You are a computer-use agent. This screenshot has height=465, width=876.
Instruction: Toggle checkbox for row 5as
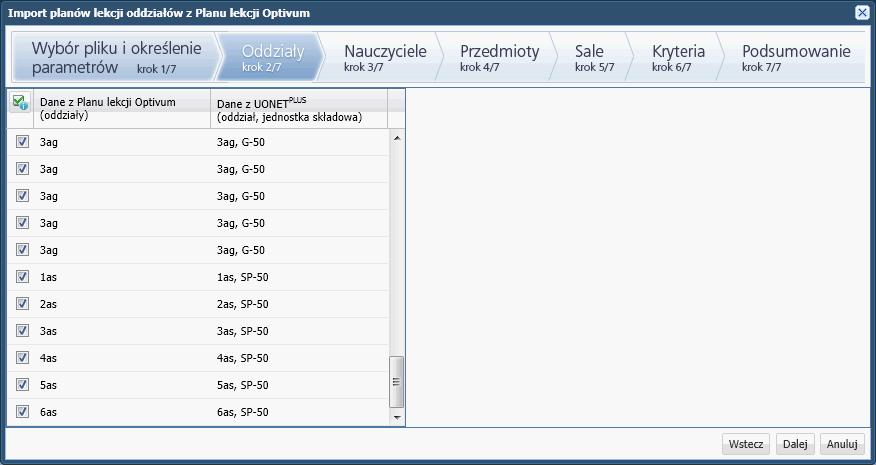pyautogui.click(x=22, y=385)
